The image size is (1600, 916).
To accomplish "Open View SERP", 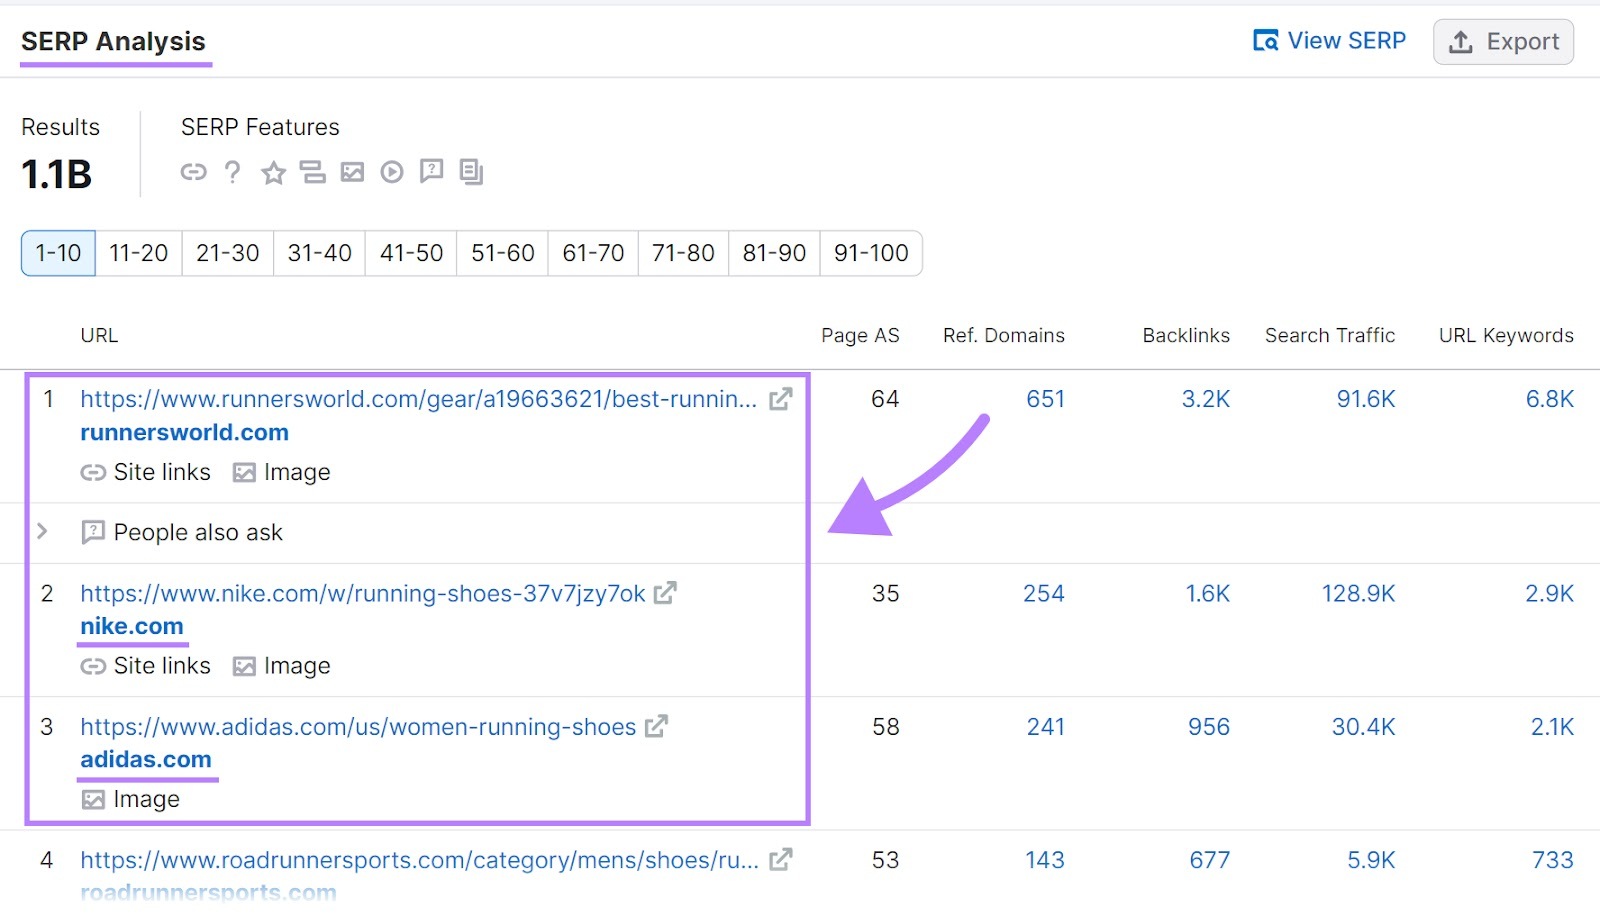I will tap(1330, 41).
